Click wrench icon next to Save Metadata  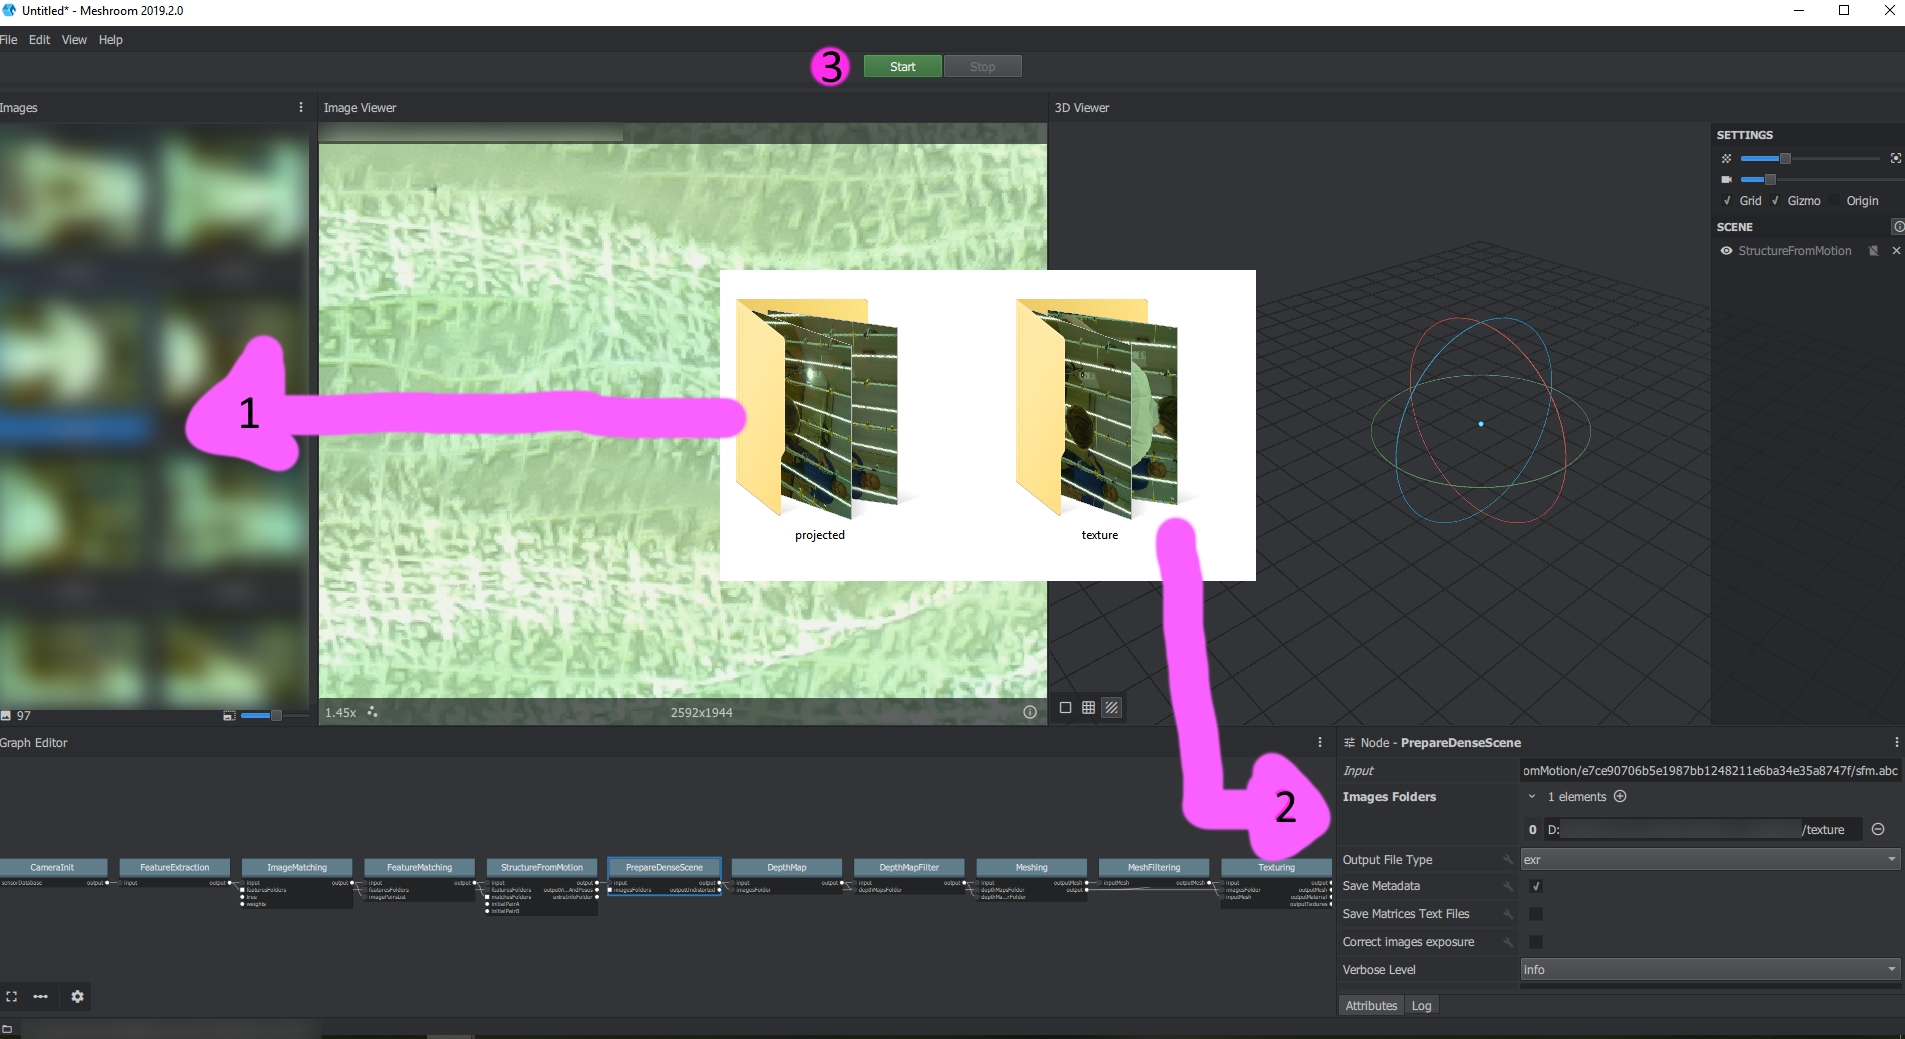[x=1508, y=886]
